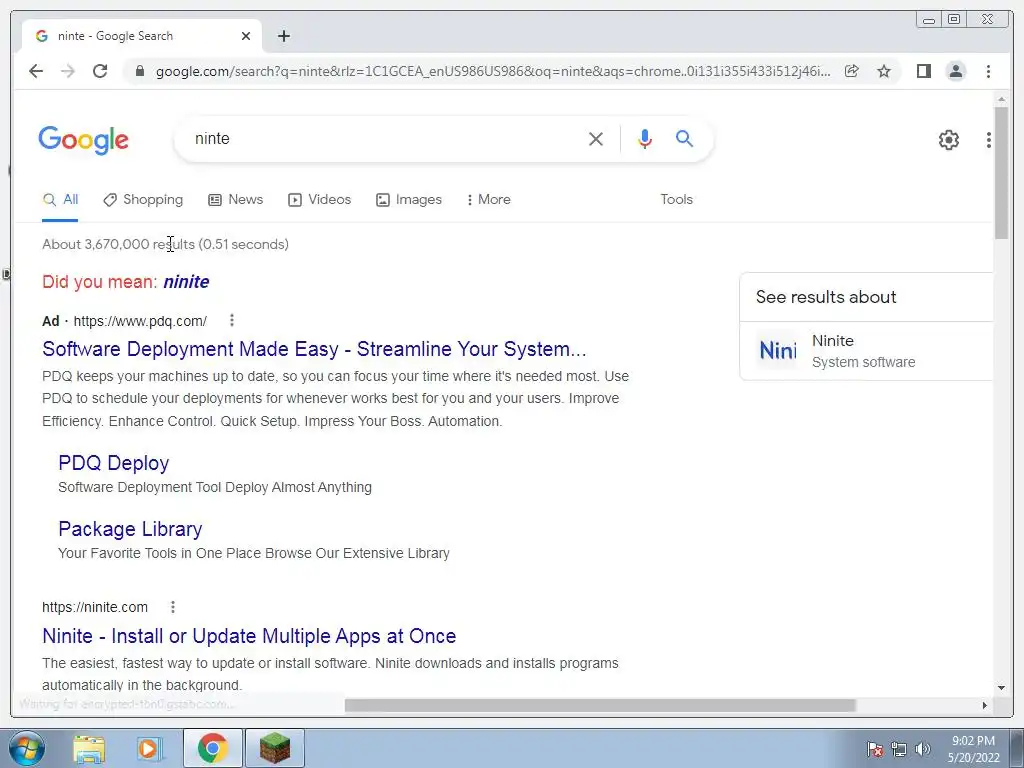
Task: Launch Windows Media Player from taskbar
Action: (x=149, y=748)
